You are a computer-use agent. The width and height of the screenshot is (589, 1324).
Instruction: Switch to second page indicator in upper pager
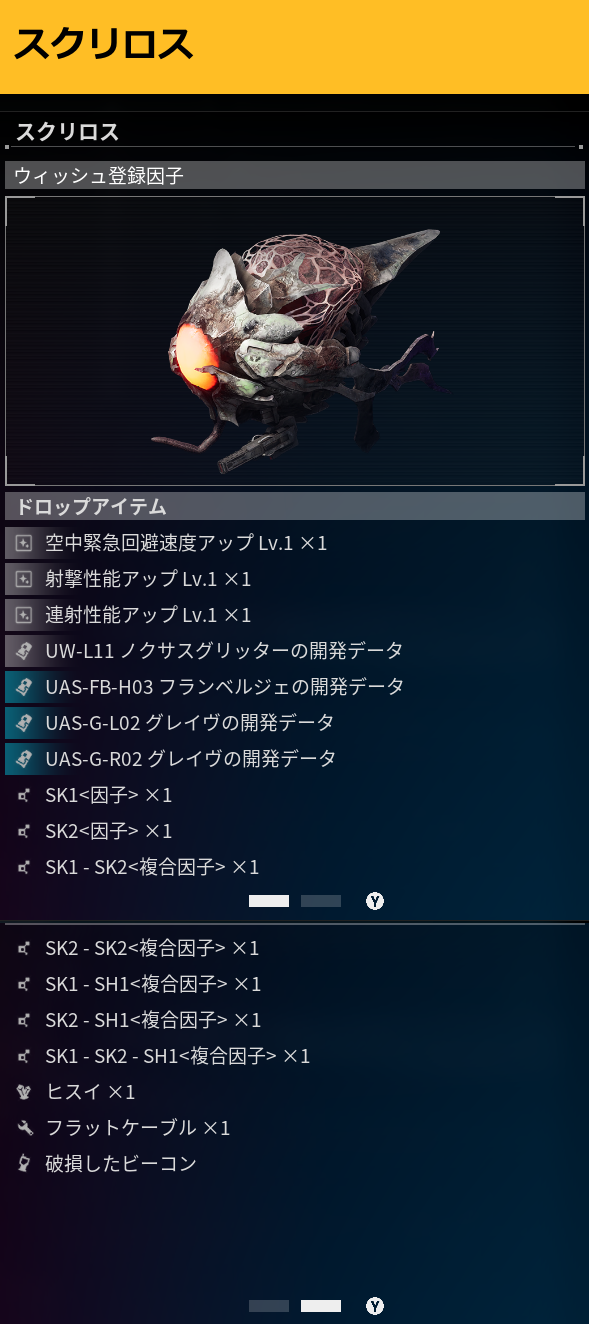[321, 901]
